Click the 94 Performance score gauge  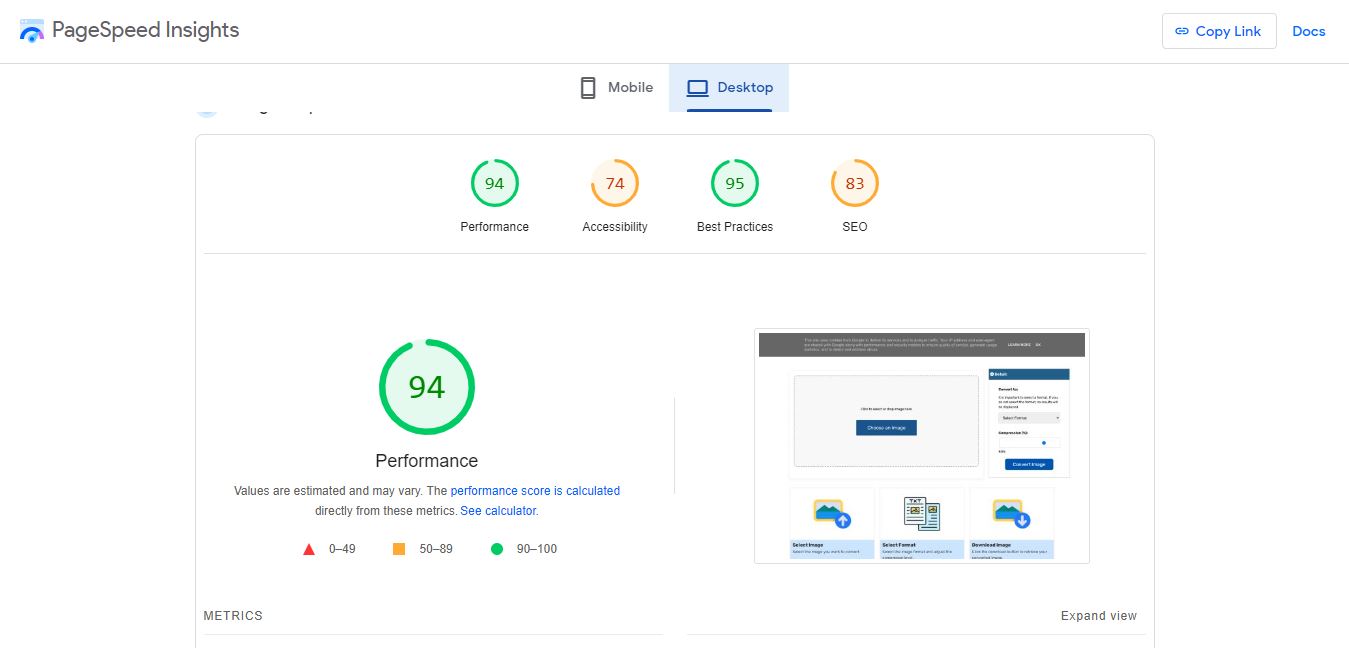tap(494, 183)
